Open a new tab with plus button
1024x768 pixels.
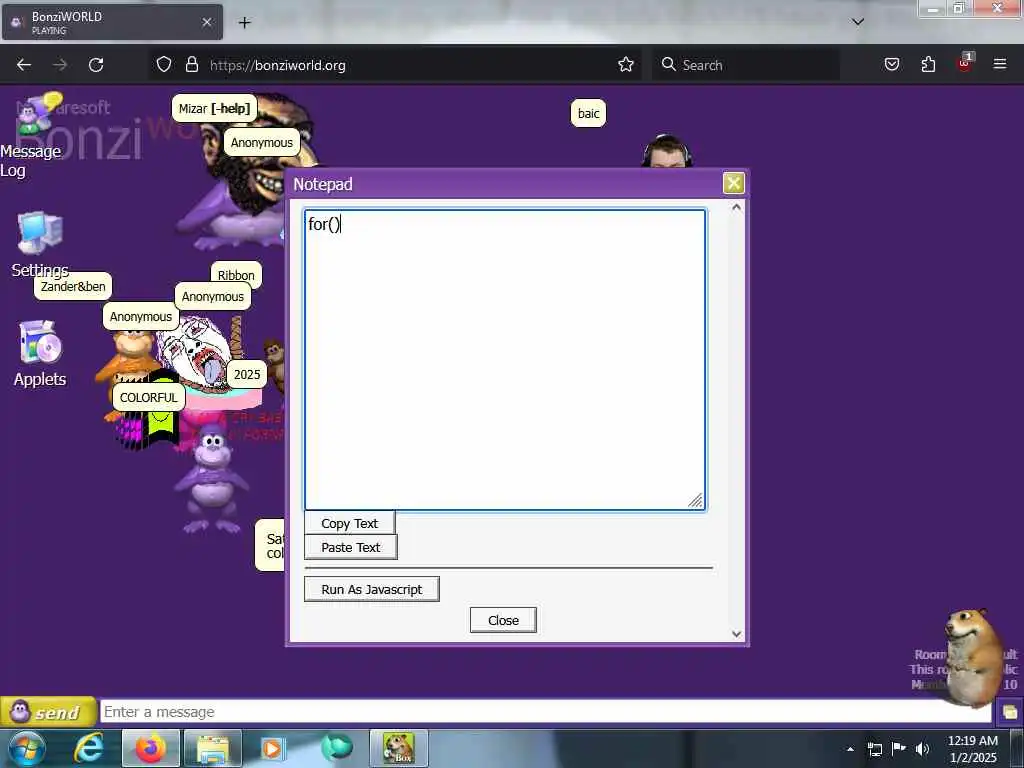pos(244,23)
